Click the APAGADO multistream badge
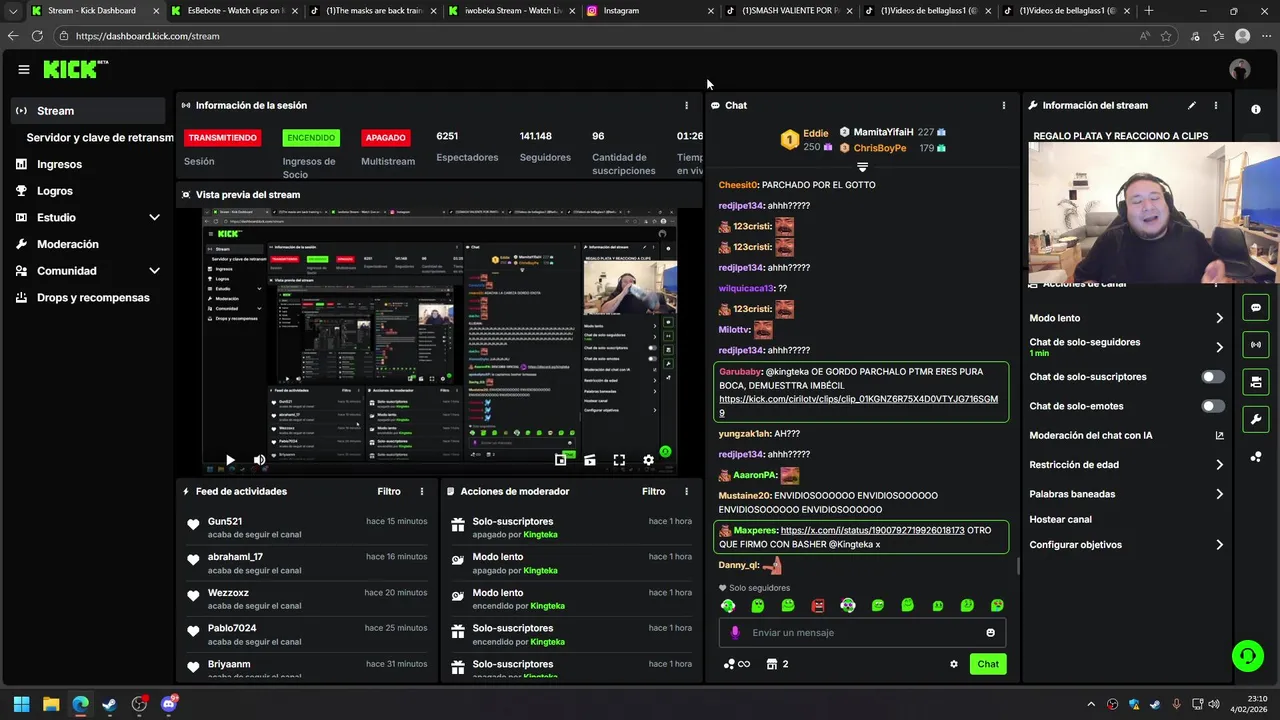Viewport: 1280px width, 720px height. 386,138
